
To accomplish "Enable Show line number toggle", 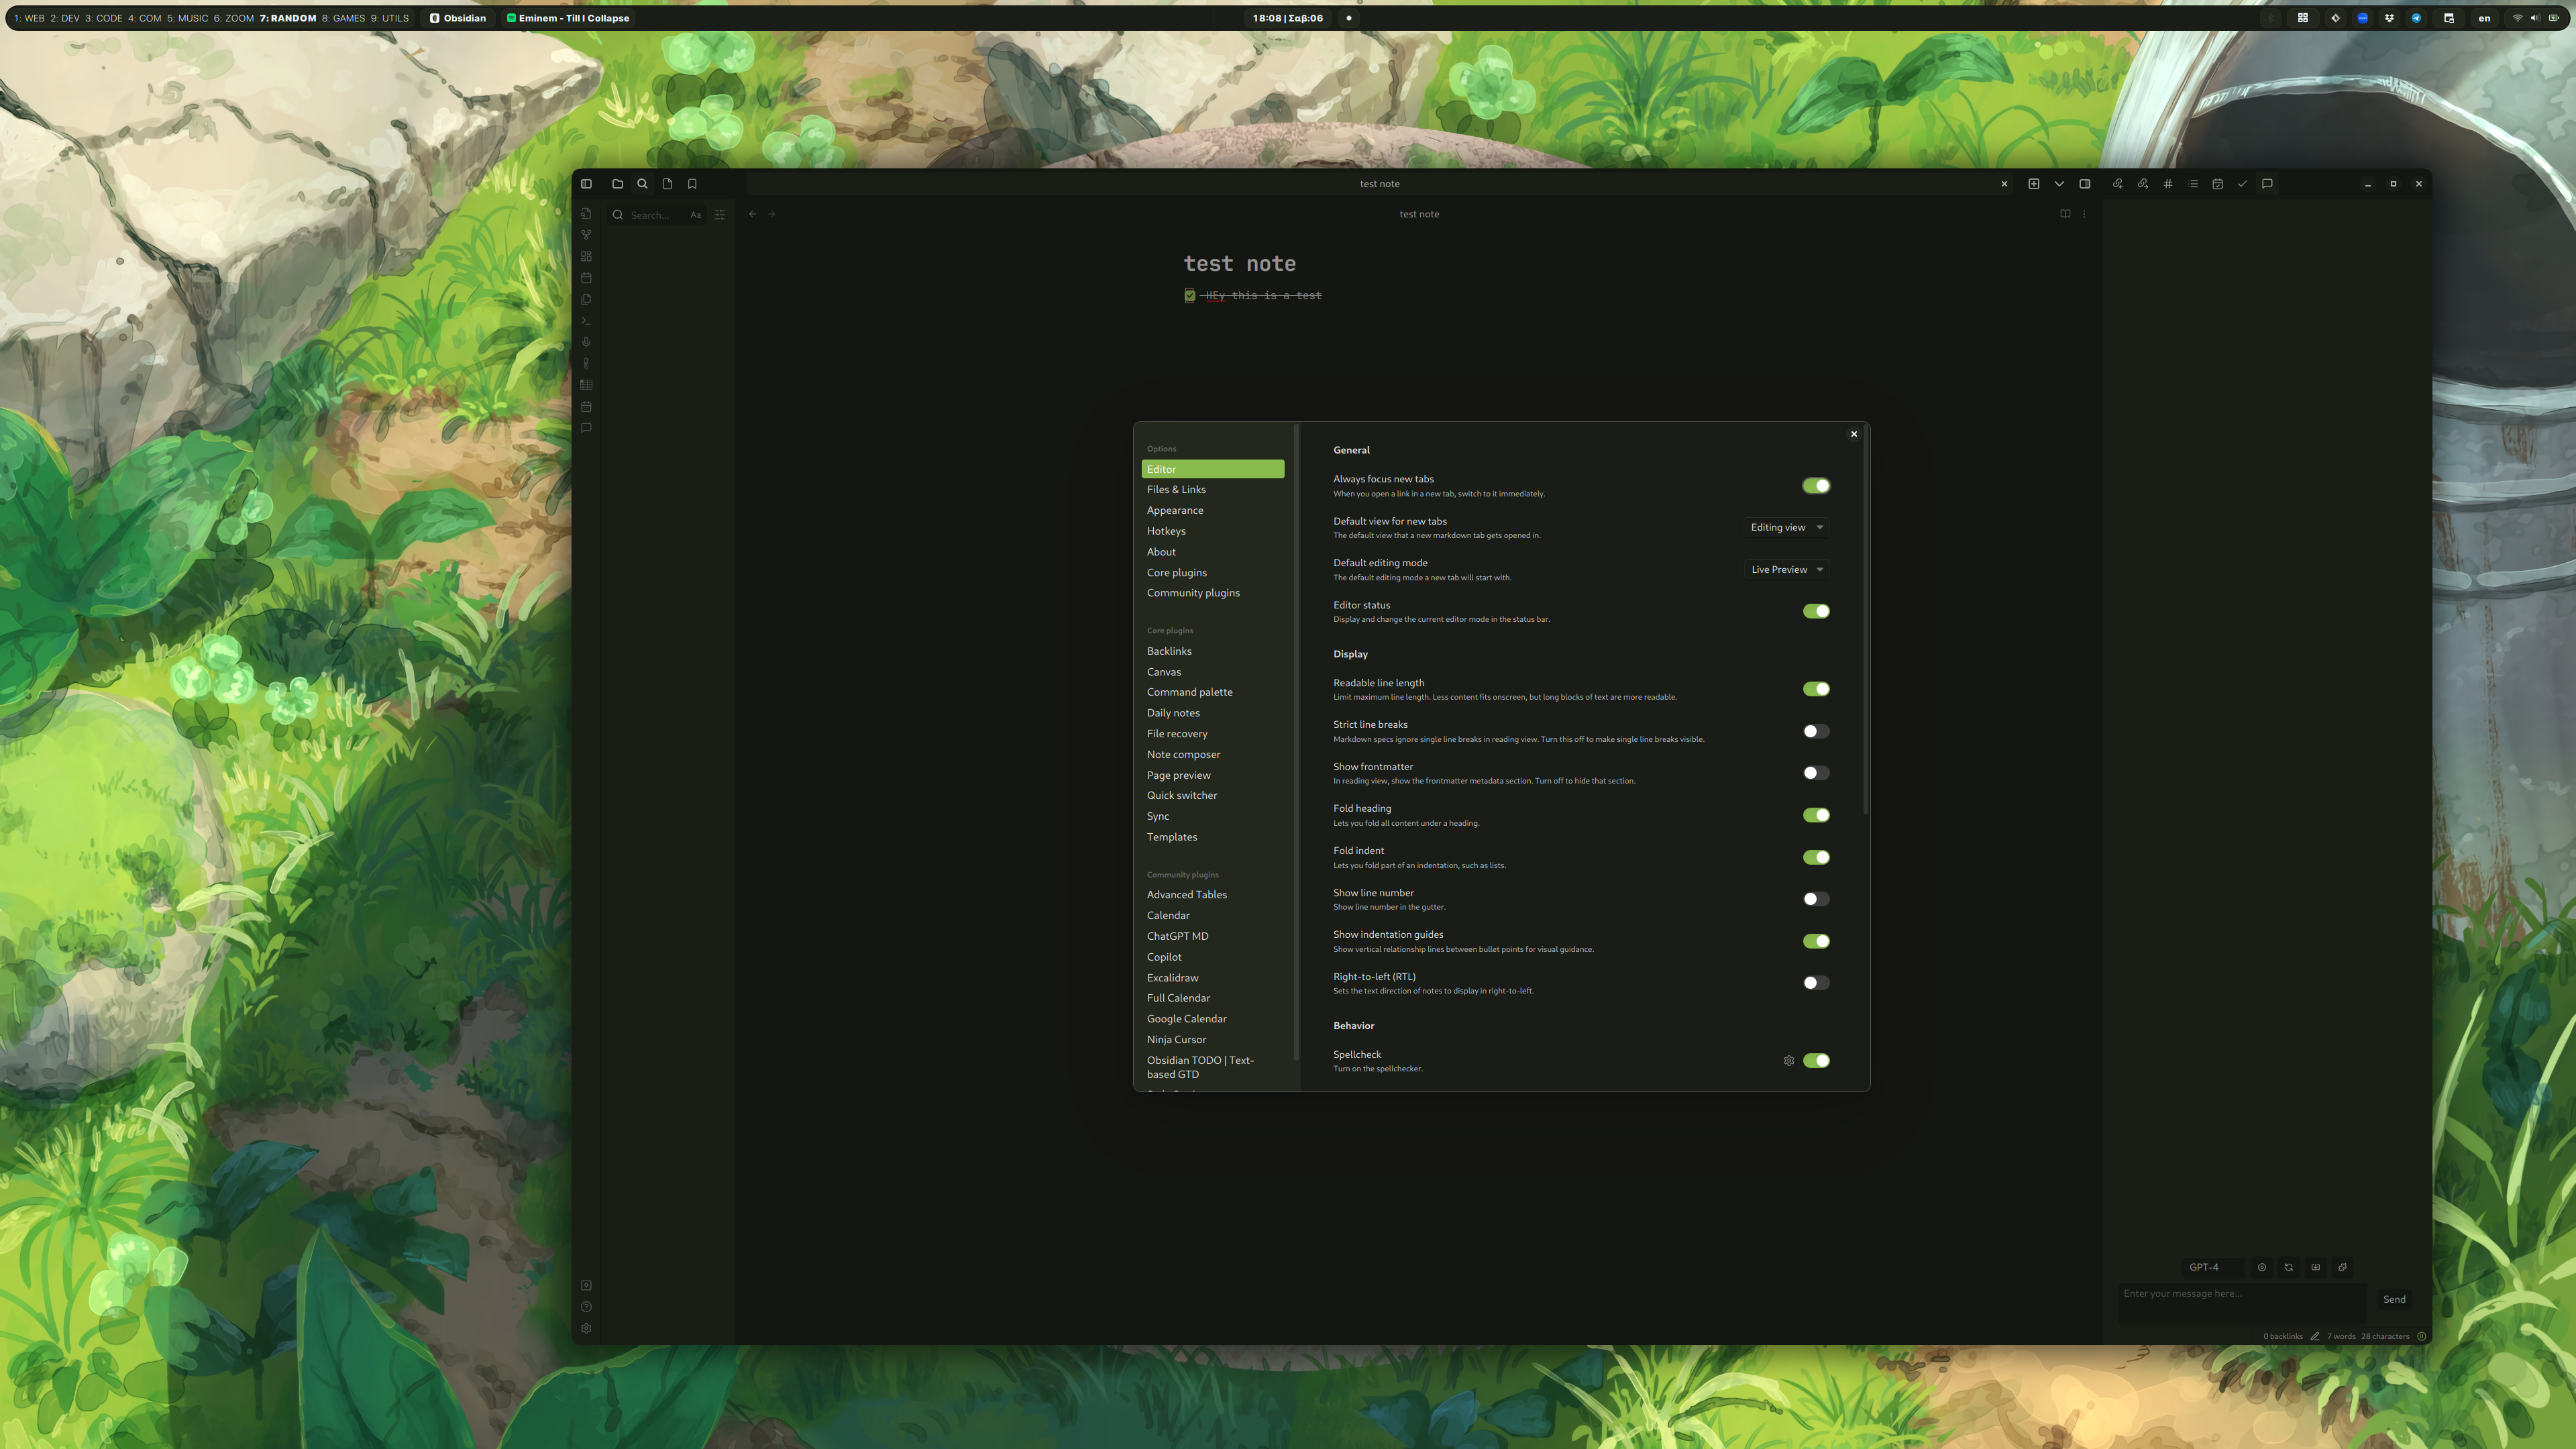I will point(1815,899).
